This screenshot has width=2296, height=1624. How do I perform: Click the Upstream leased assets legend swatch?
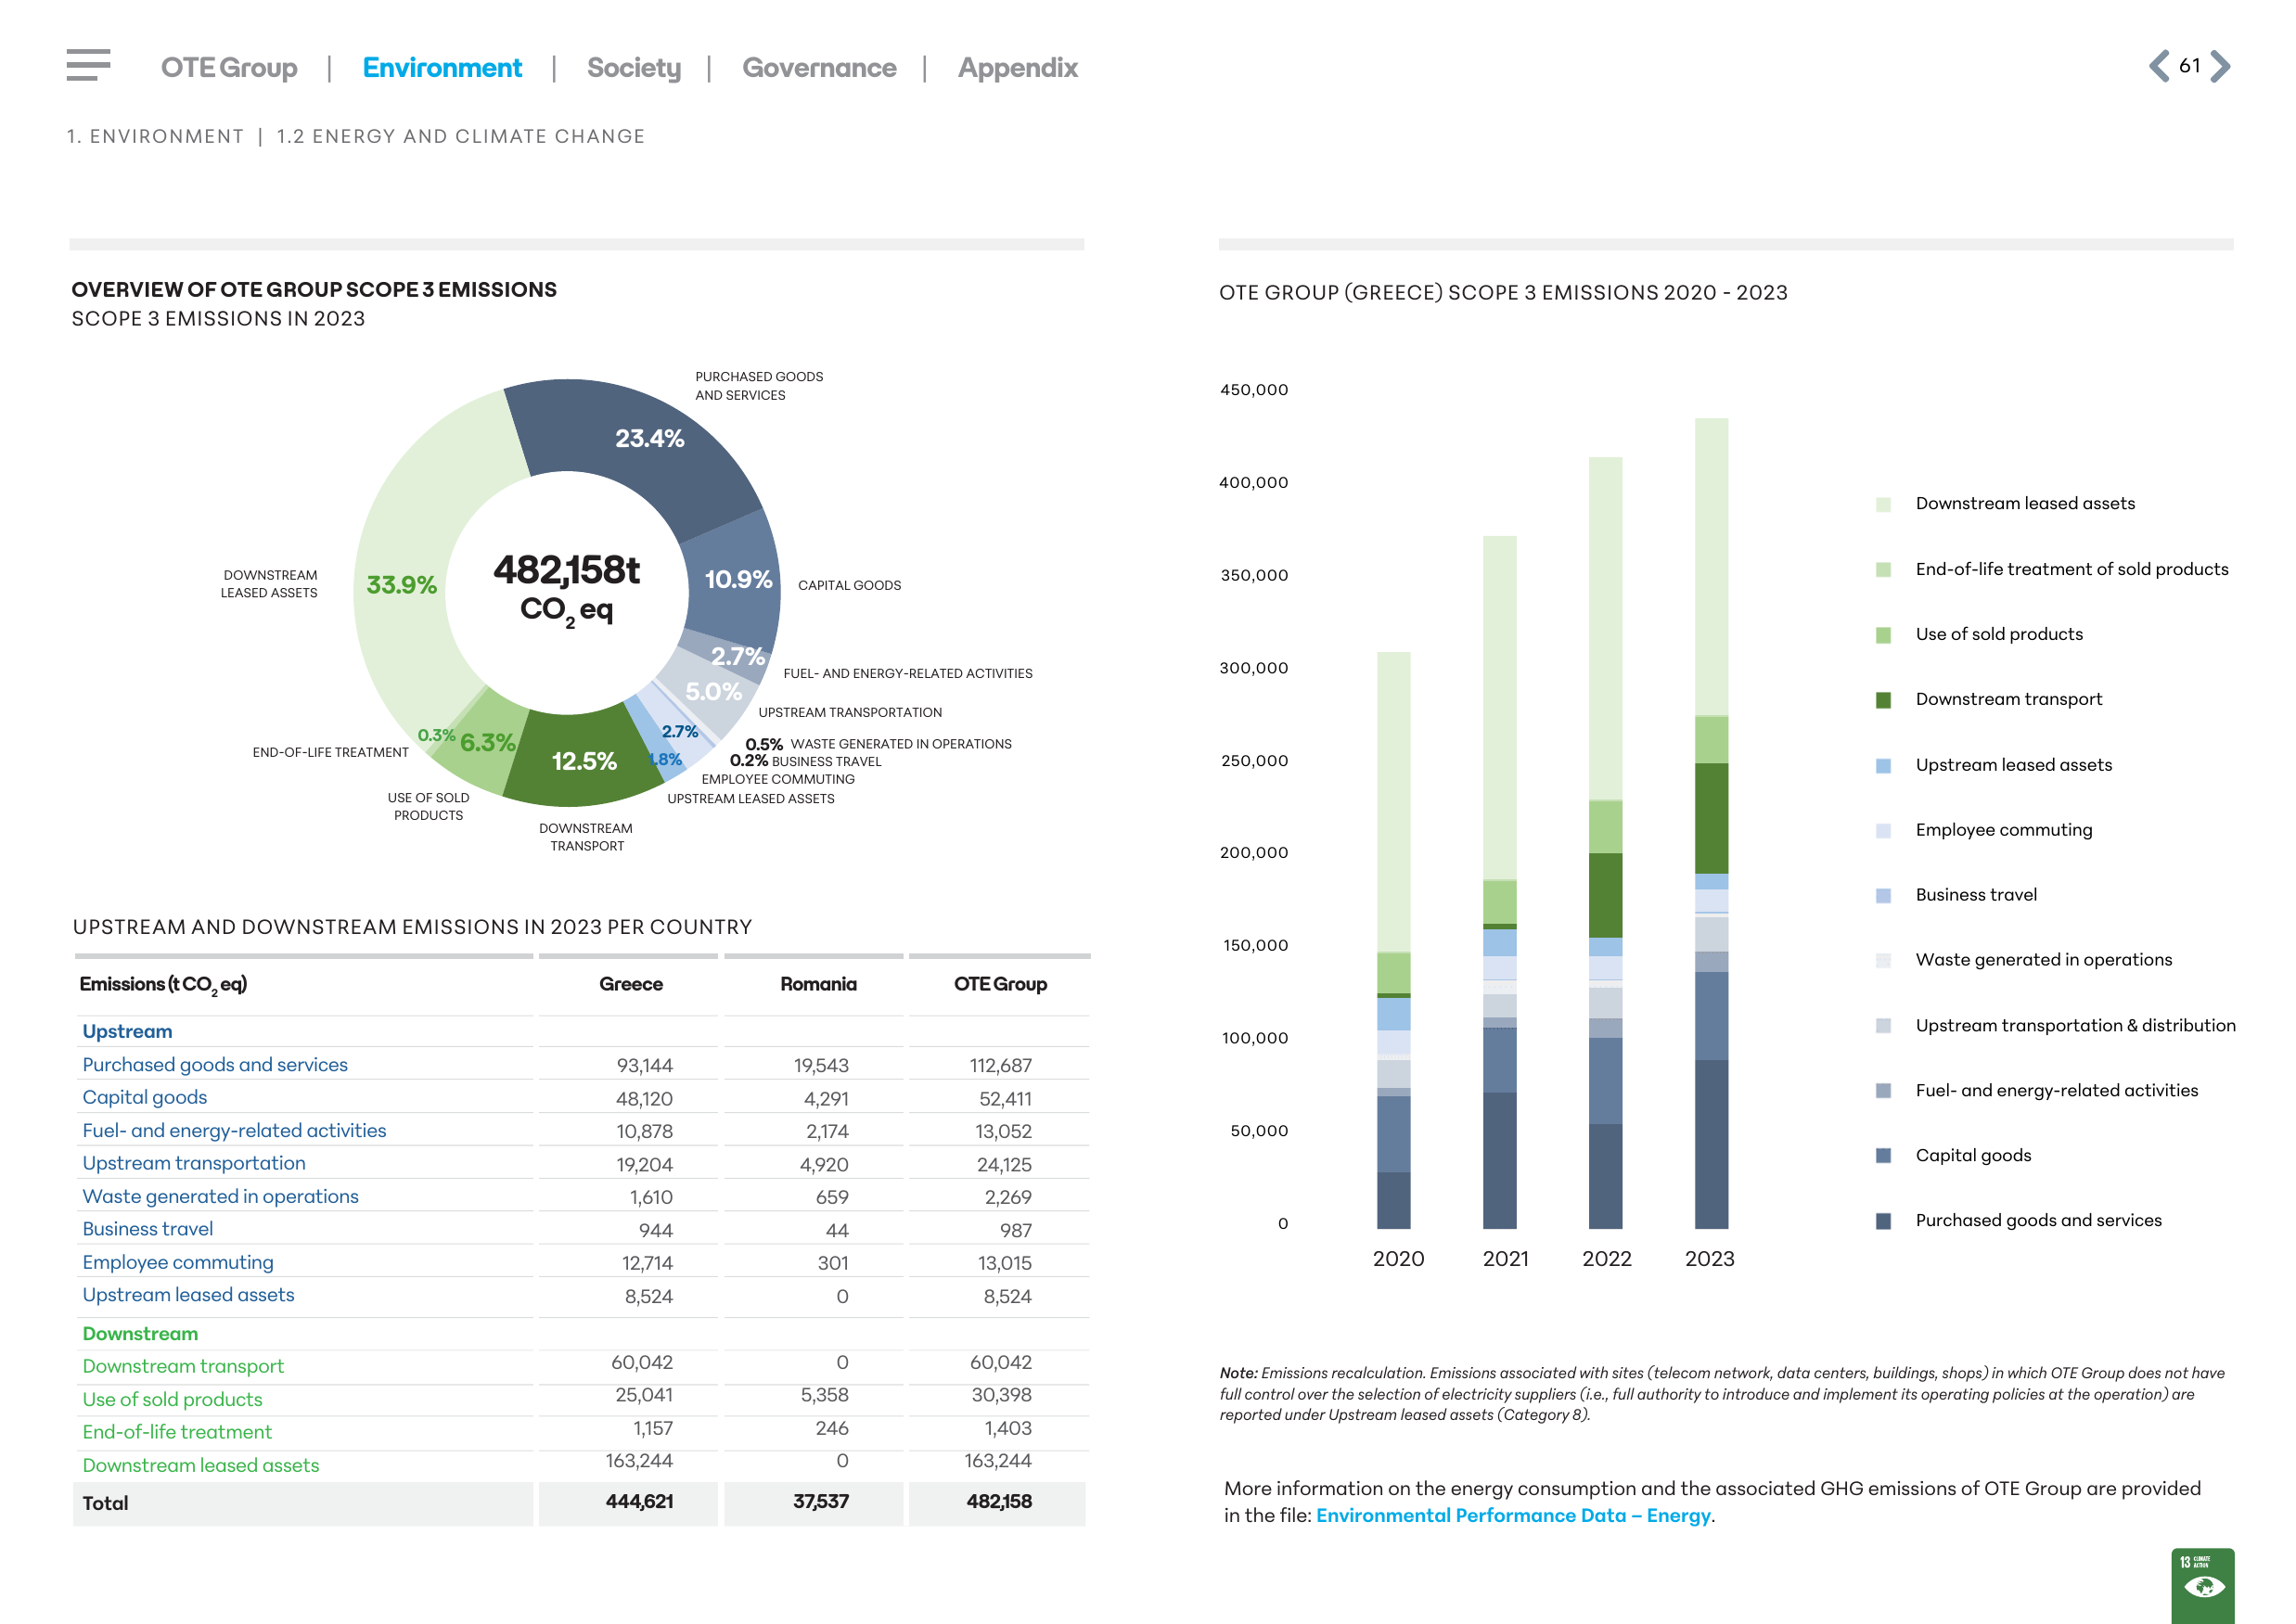tap(1883, 766)
